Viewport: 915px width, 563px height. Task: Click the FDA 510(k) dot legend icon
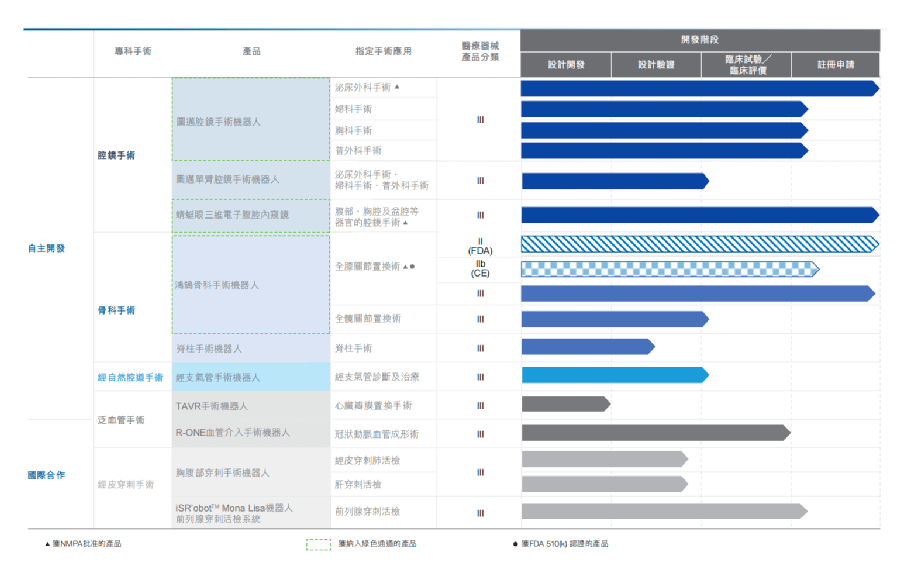pyautogui.click(x=514, y=544)
